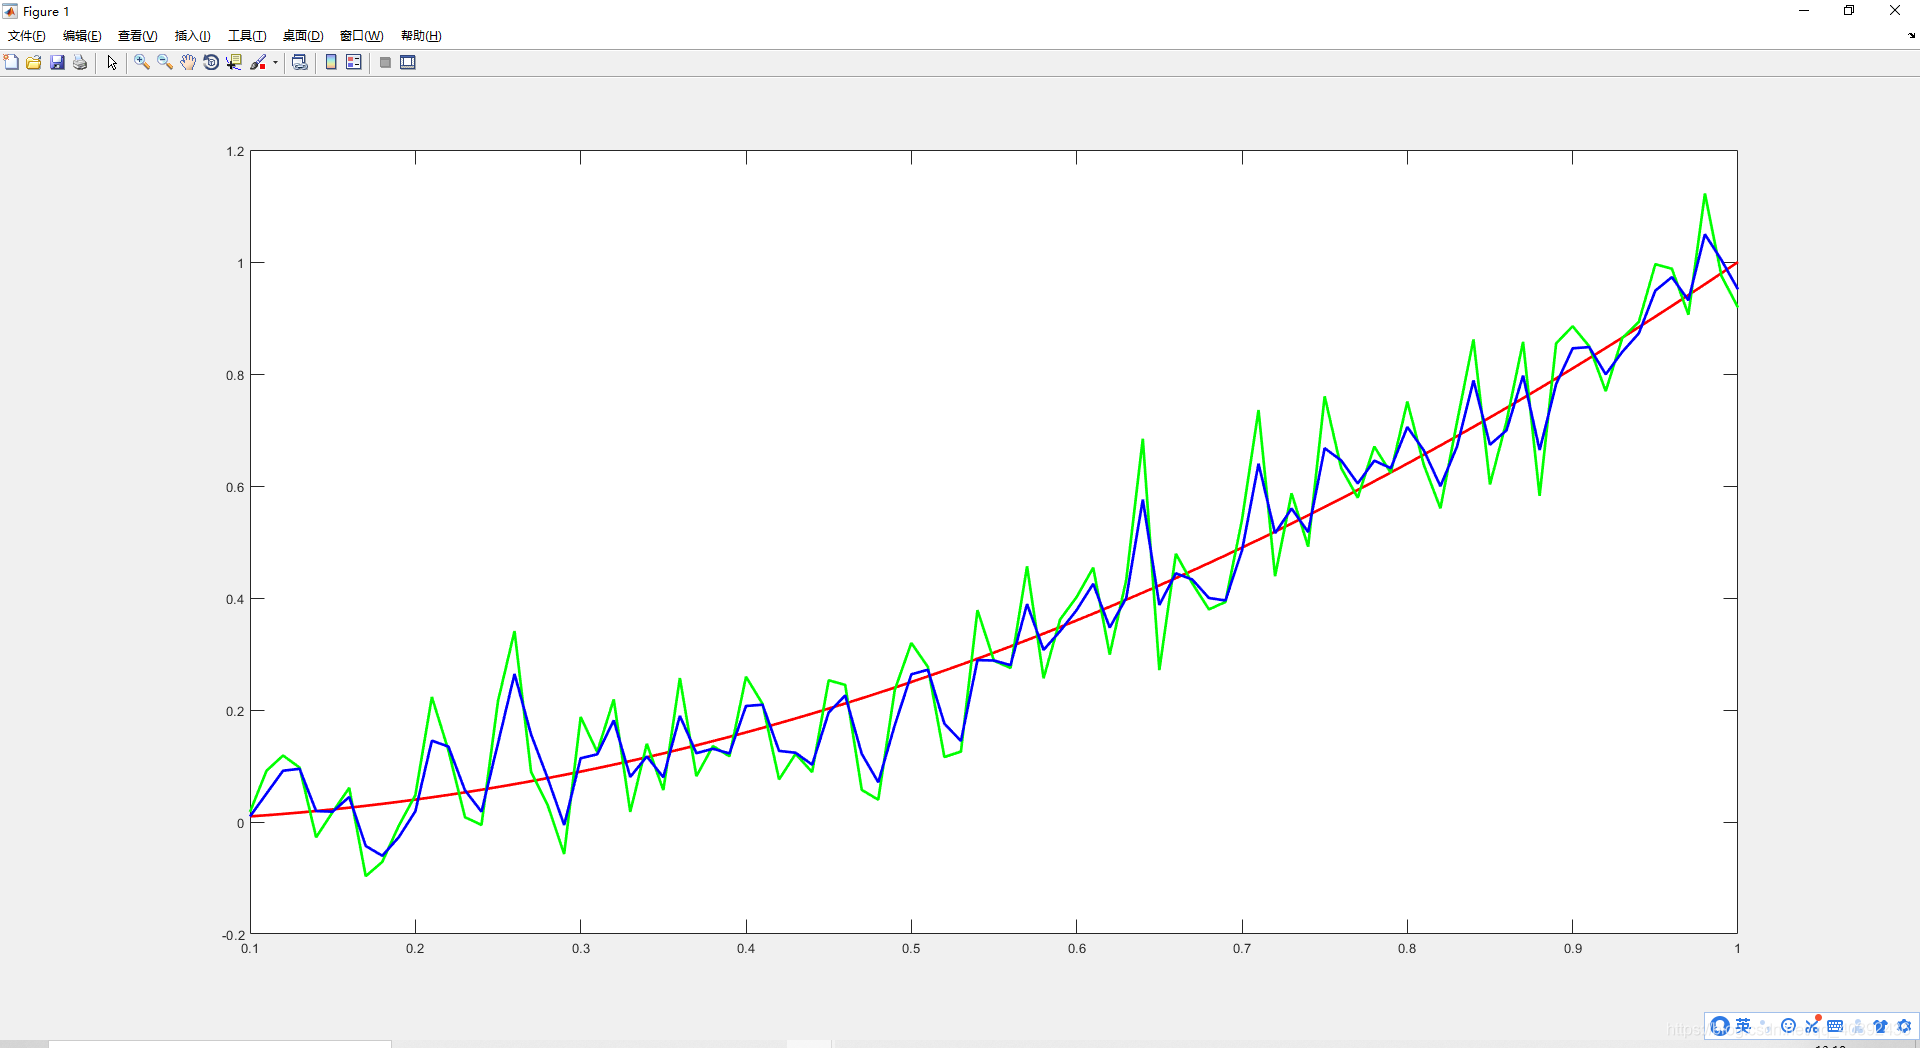Open the 帮助(H) menu
Image resolution: width=1920 pixels, height=1048 pixels.
click(x=421, y=36)
